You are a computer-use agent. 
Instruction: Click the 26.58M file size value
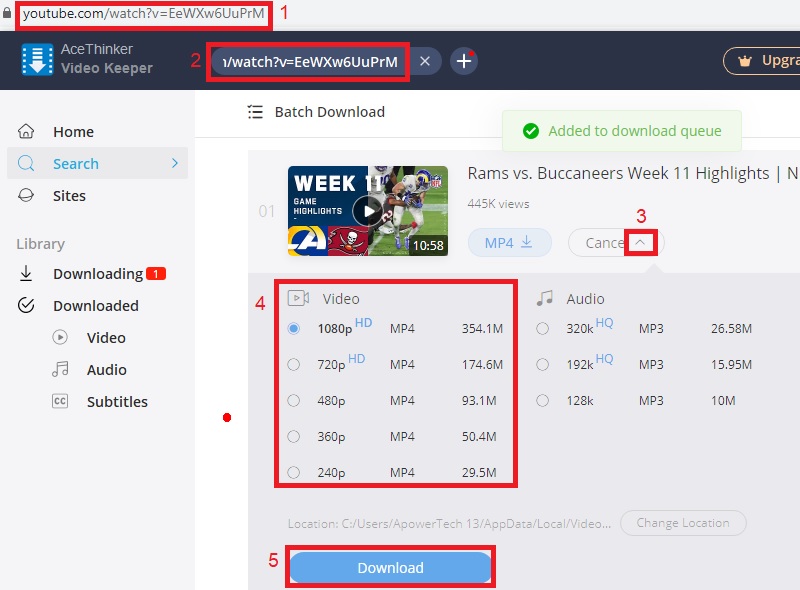(x=731, y=328)
